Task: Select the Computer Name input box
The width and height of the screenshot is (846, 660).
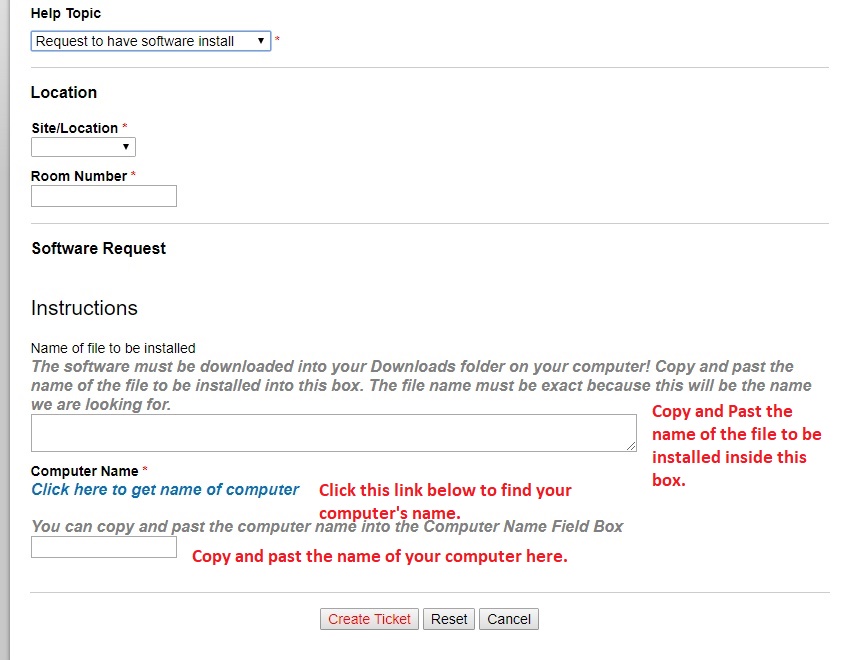Action: pyautogui.click(x=104, y=547)
